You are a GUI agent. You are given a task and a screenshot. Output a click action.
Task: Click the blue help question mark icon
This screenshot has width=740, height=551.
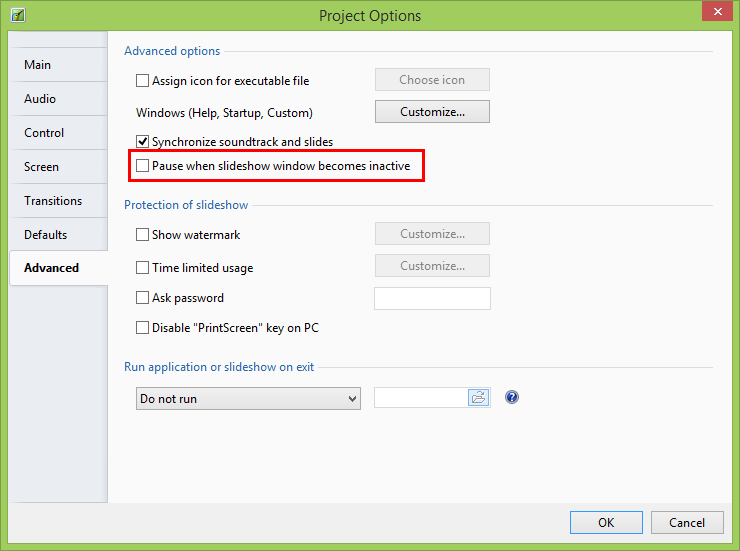512,398
